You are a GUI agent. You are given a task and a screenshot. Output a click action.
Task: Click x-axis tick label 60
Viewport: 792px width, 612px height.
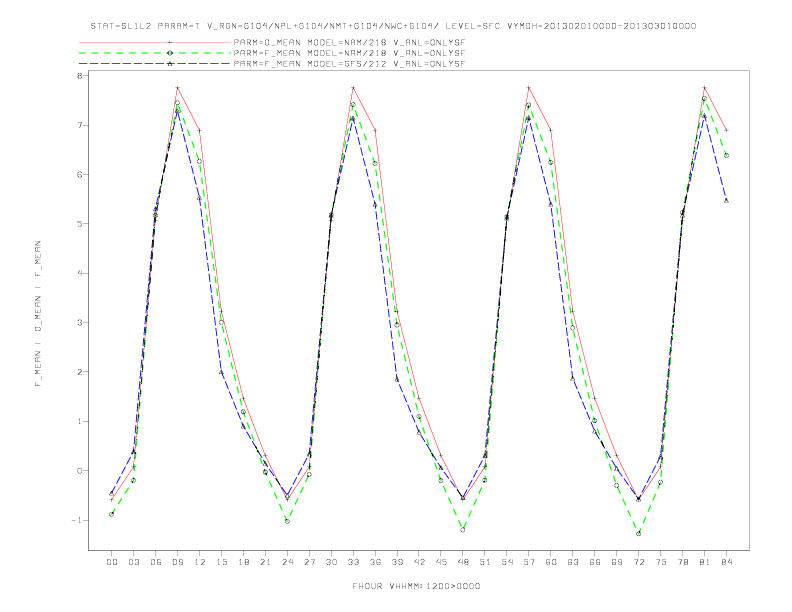[x=551, y=562]
